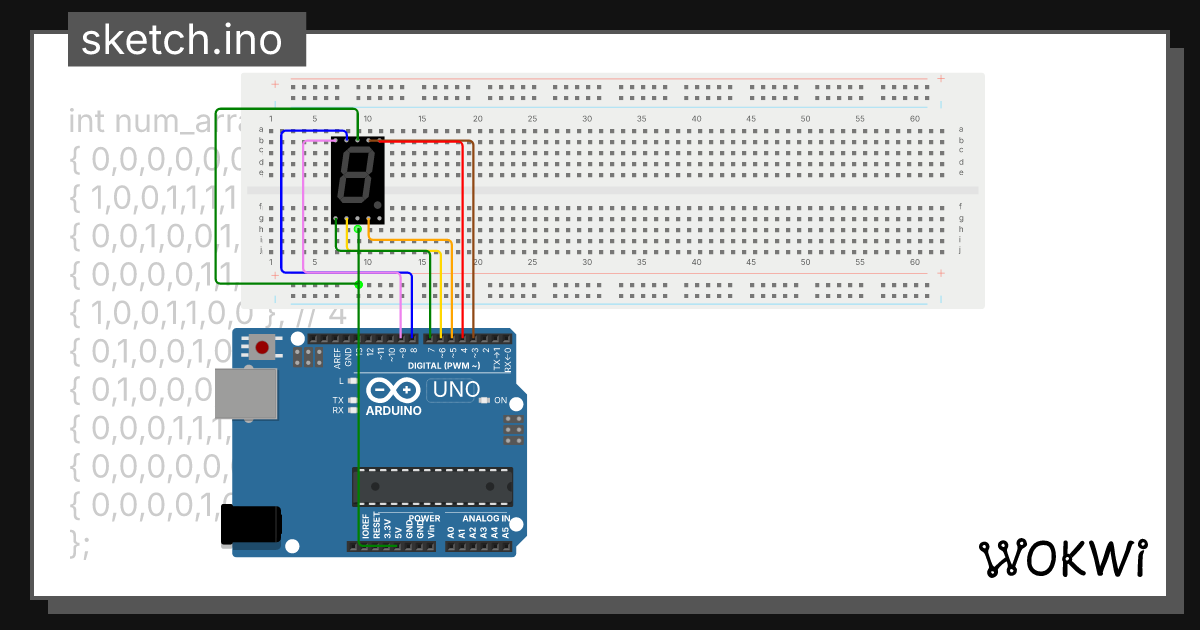Click the DIGITAL (PWM ~) header label
The width and height of the screenshot is (1200, 630).
tap(444, 366)
